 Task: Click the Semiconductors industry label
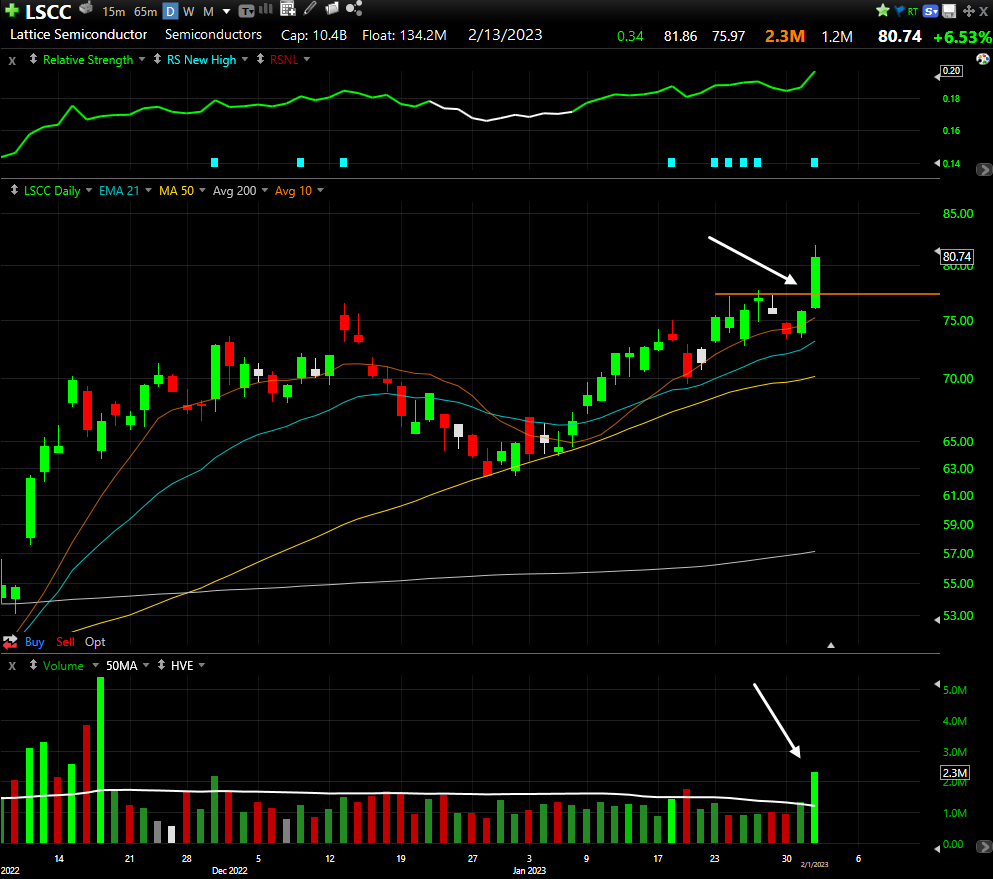click(x=213, y=35)
